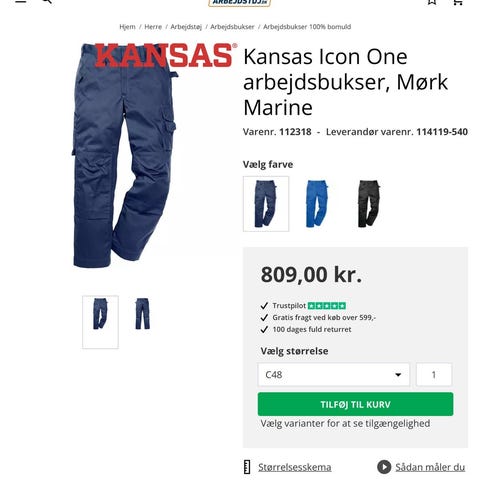
Task: Add to cart with Tilføj til kurv
Action: (x=355, y=404)
